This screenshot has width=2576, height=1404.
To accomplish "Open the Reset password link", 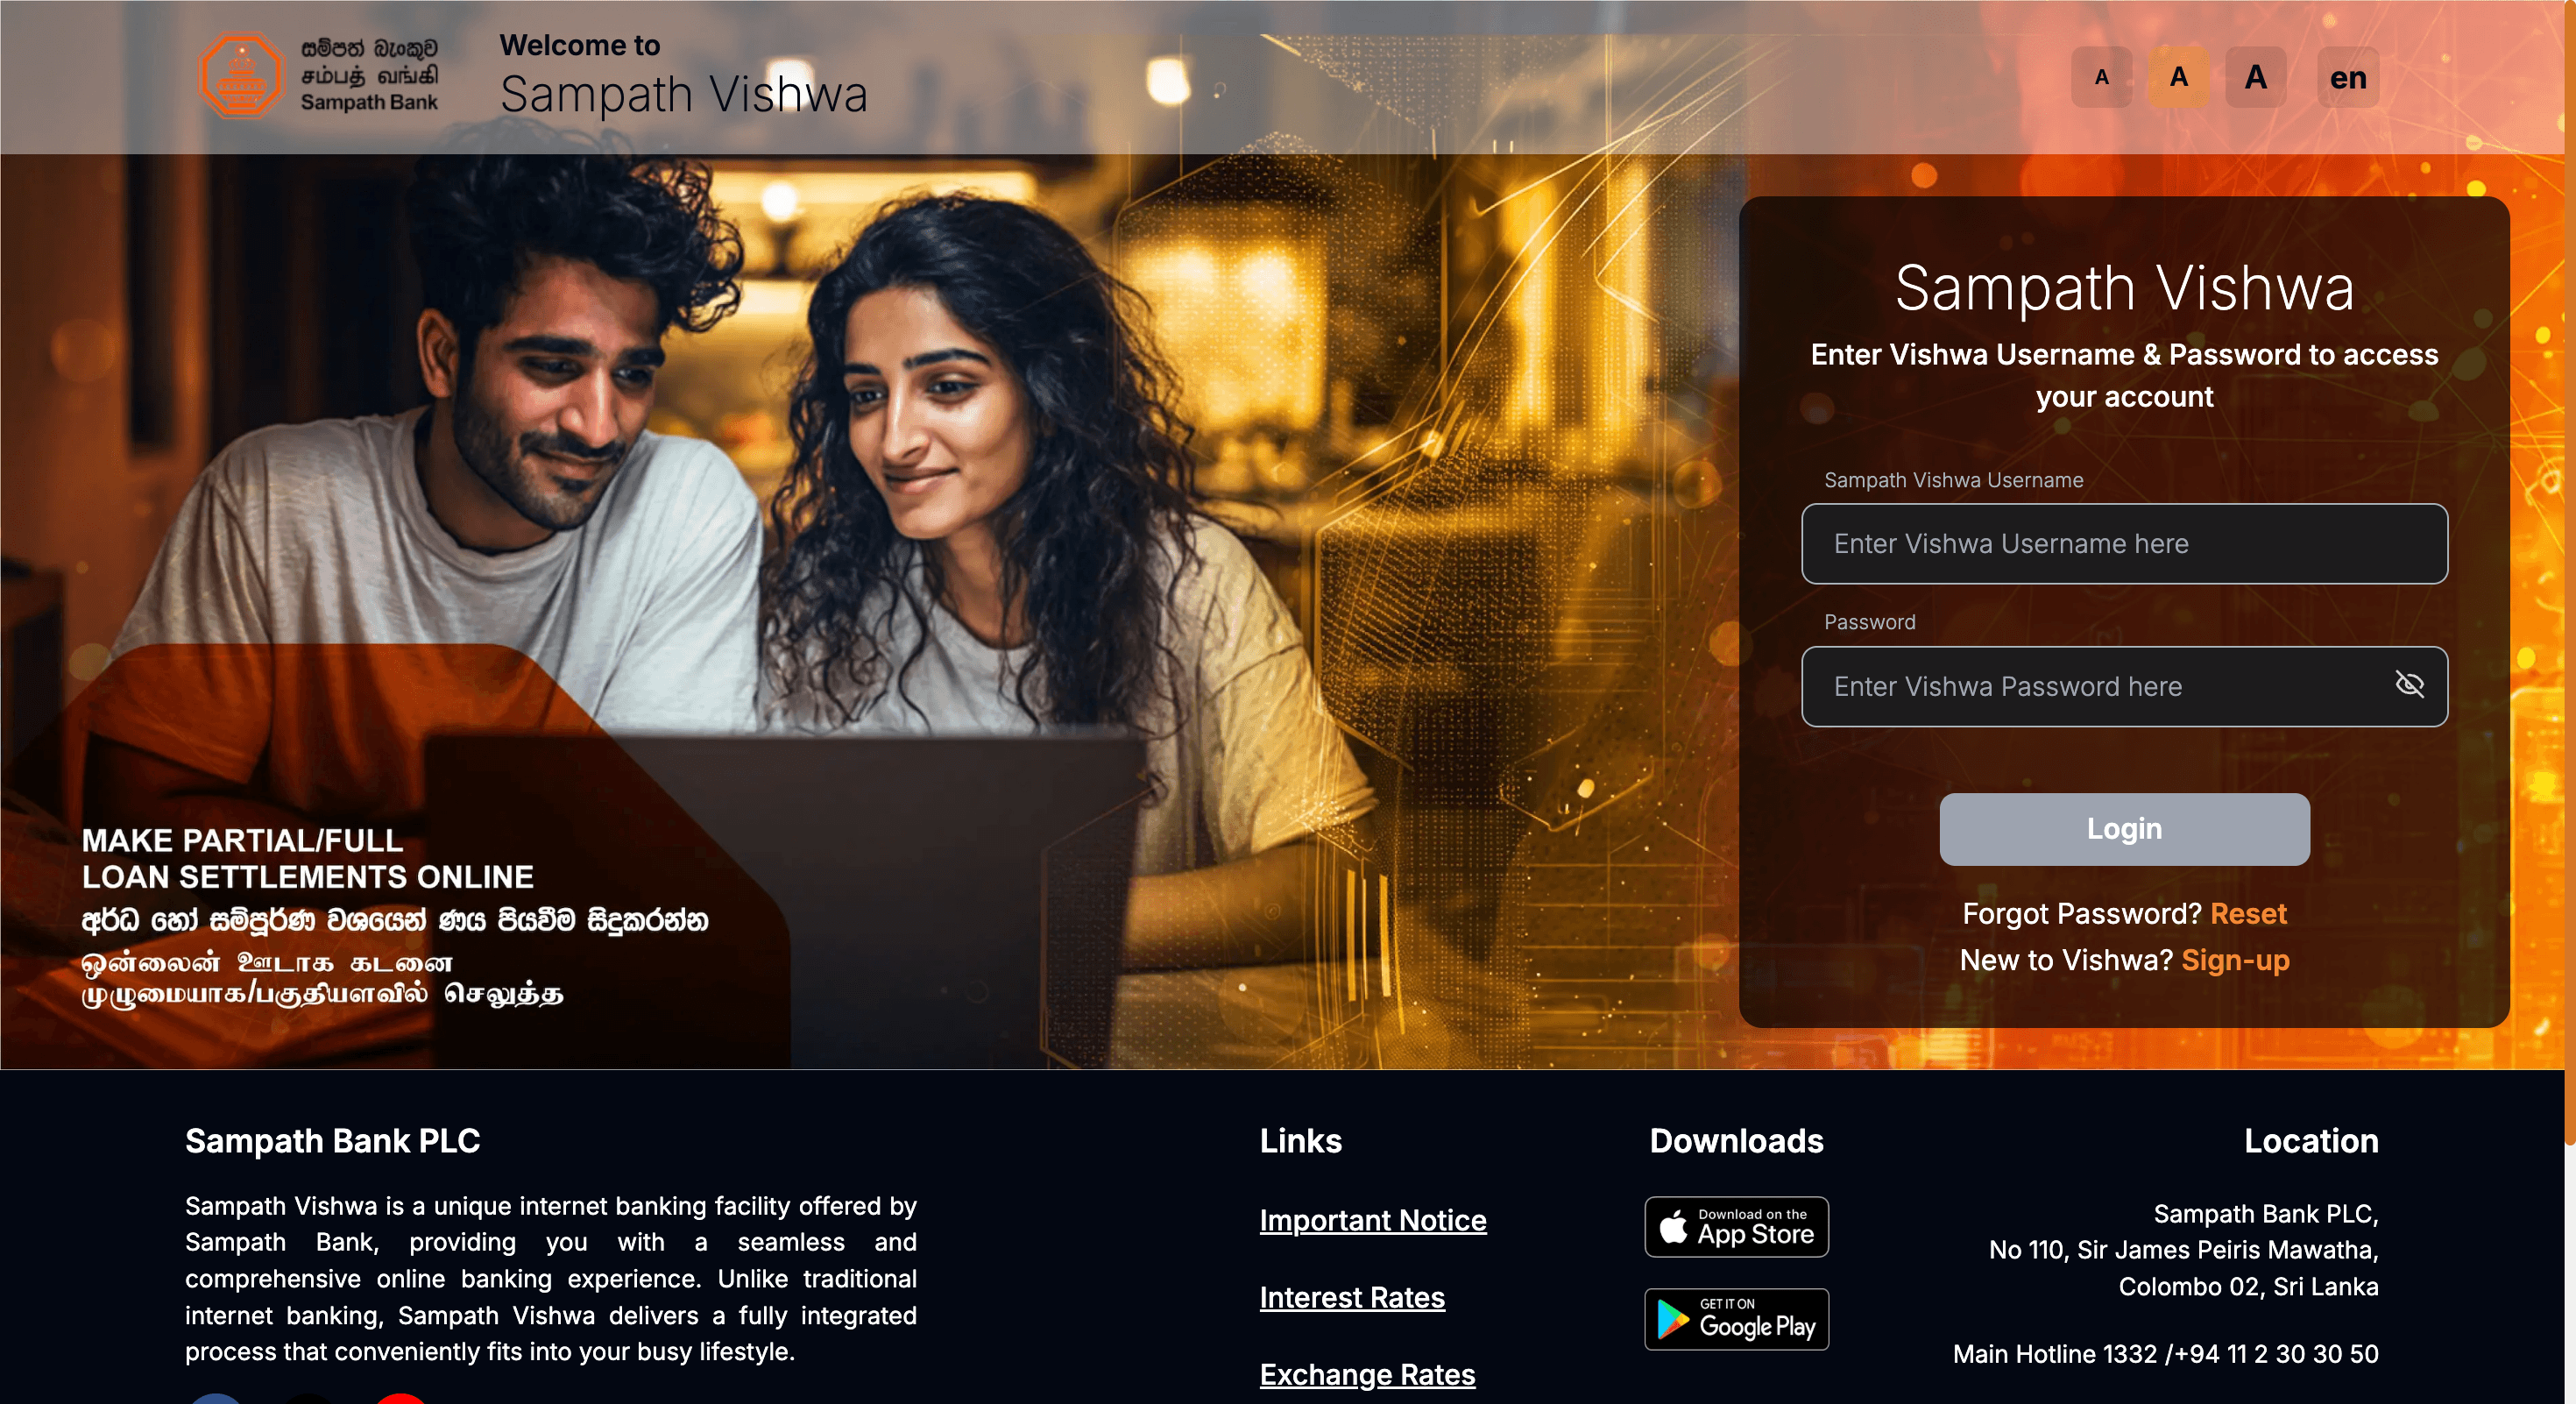I will tap(2248, 914).
